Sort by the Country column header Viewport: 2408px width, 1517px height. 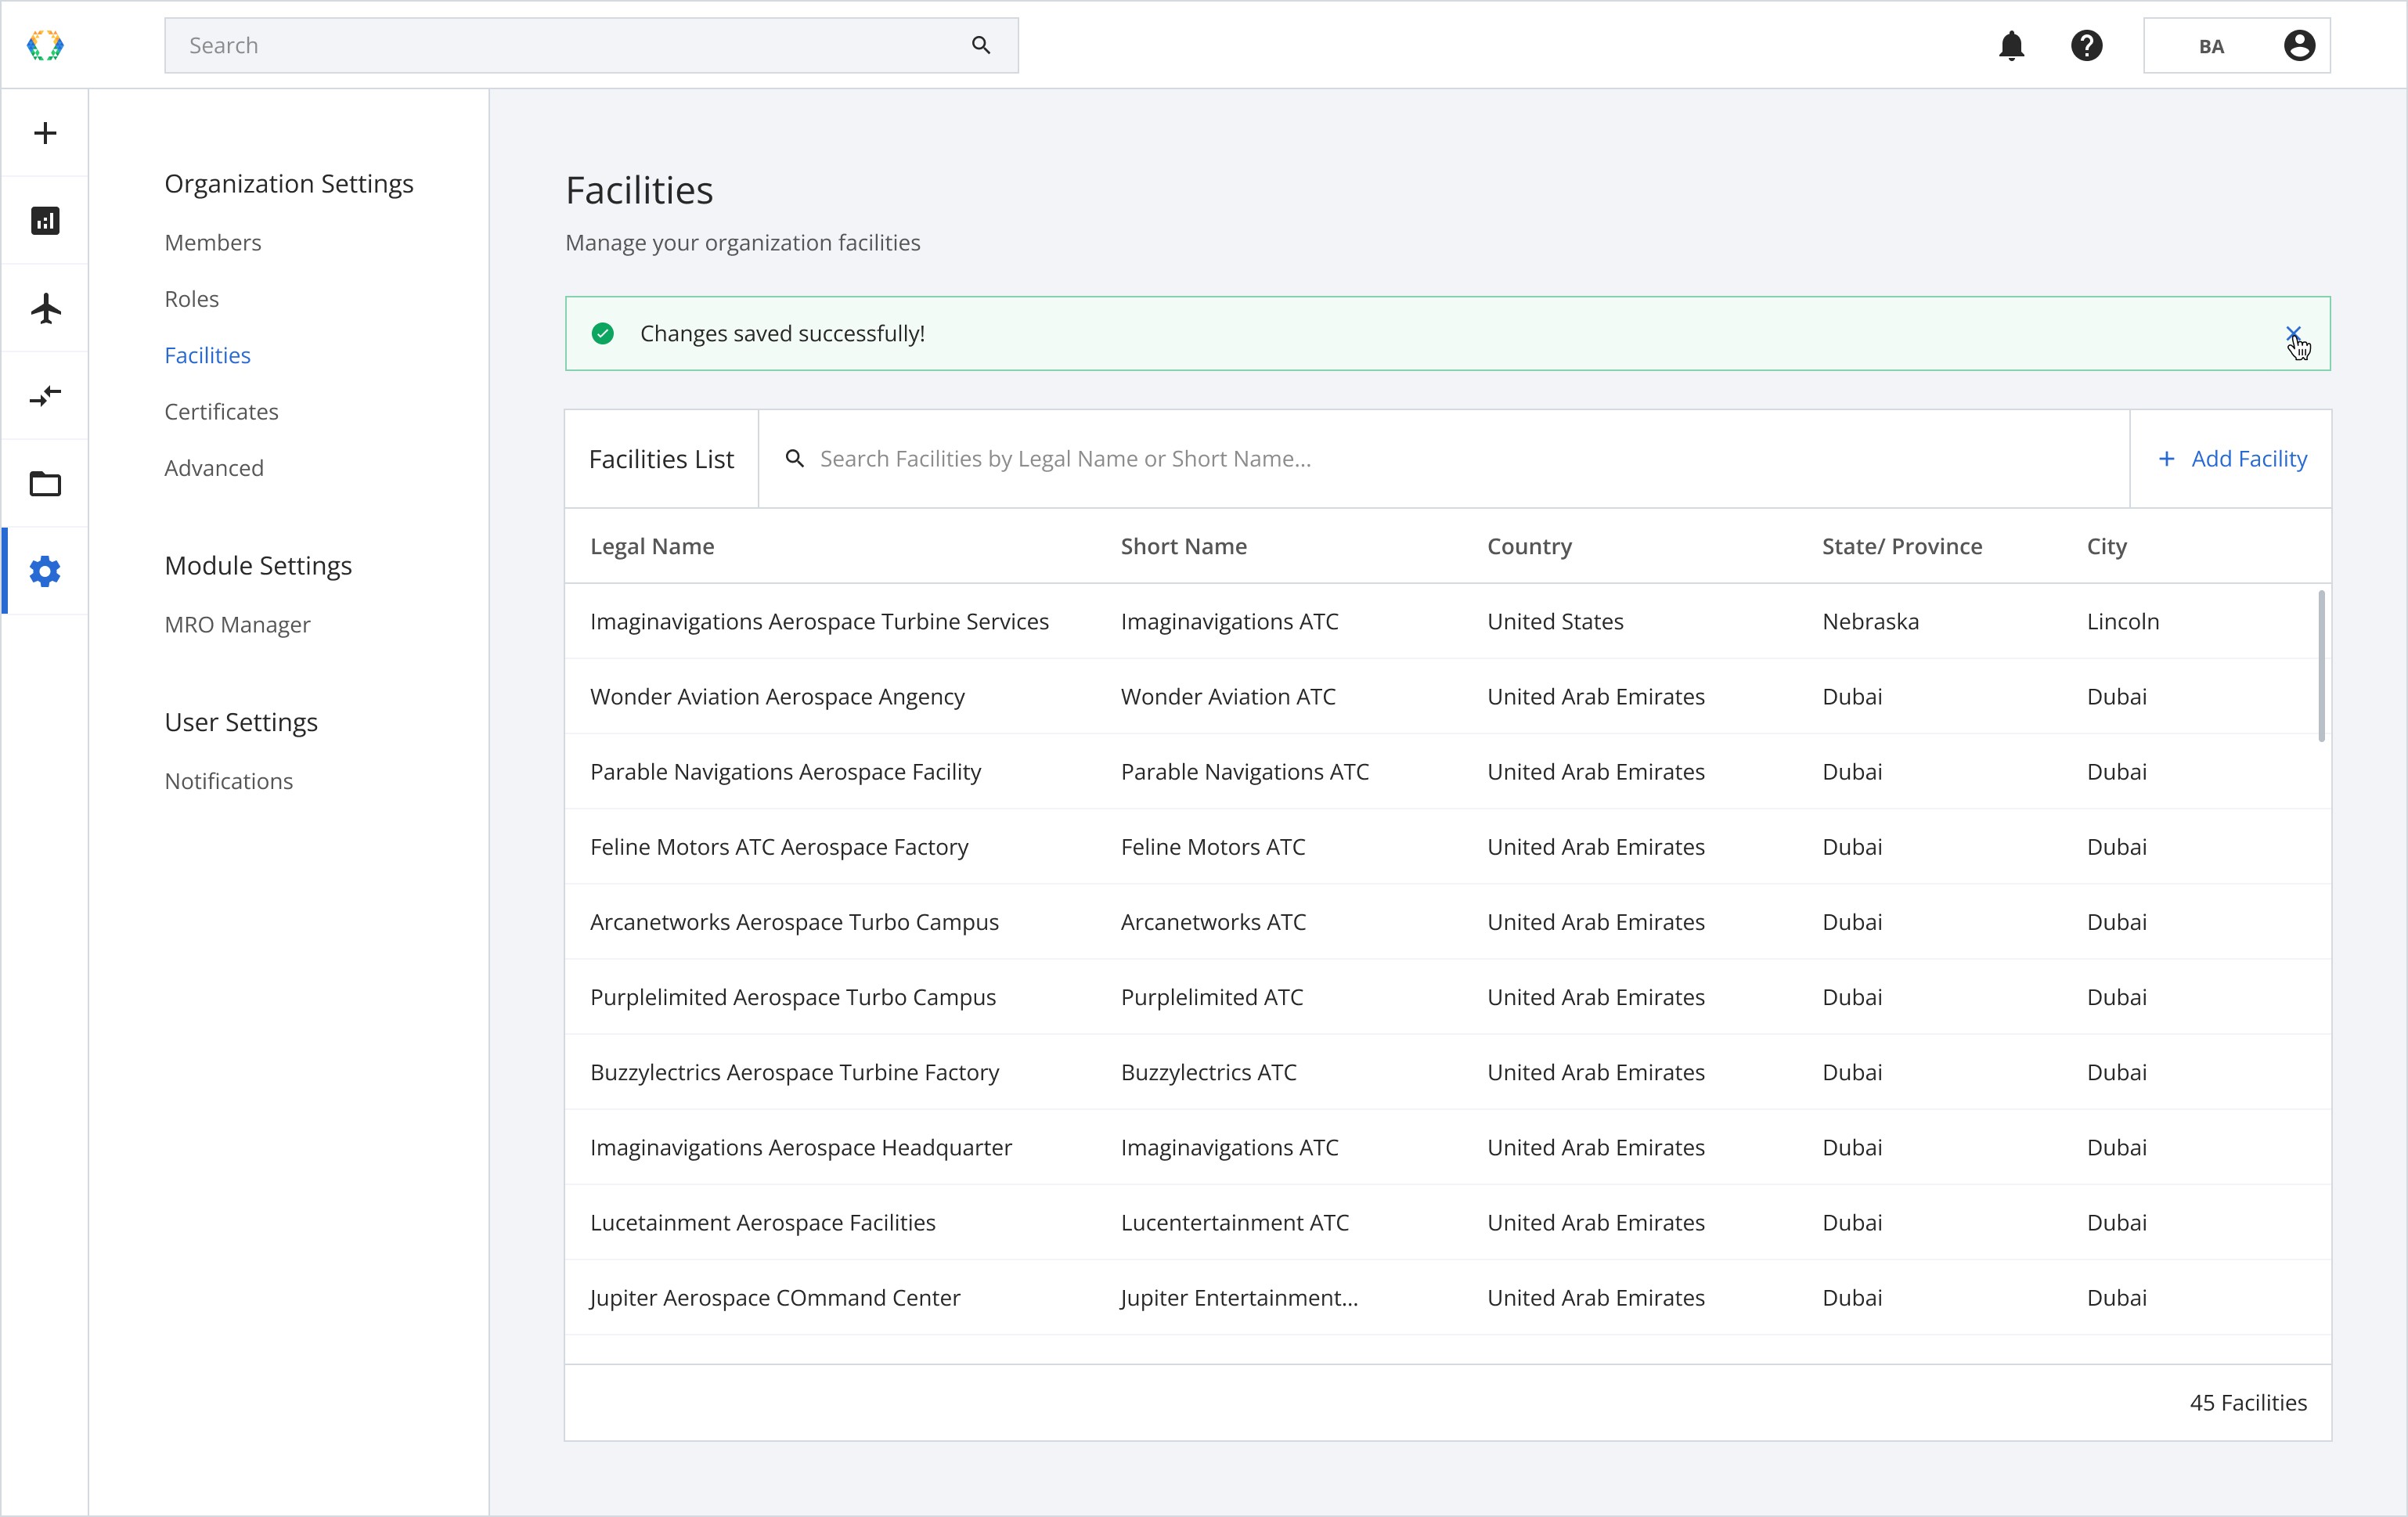1530,546
